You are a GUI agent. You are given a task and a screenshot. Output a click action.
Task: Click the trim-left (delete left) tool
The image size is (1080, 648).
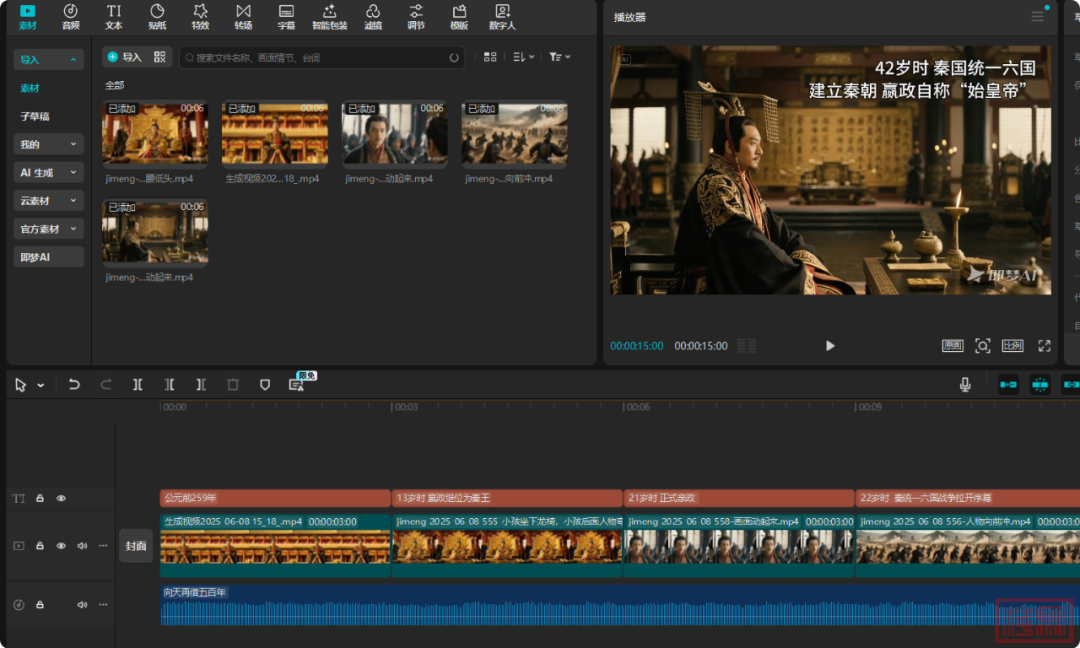point(169,384)
